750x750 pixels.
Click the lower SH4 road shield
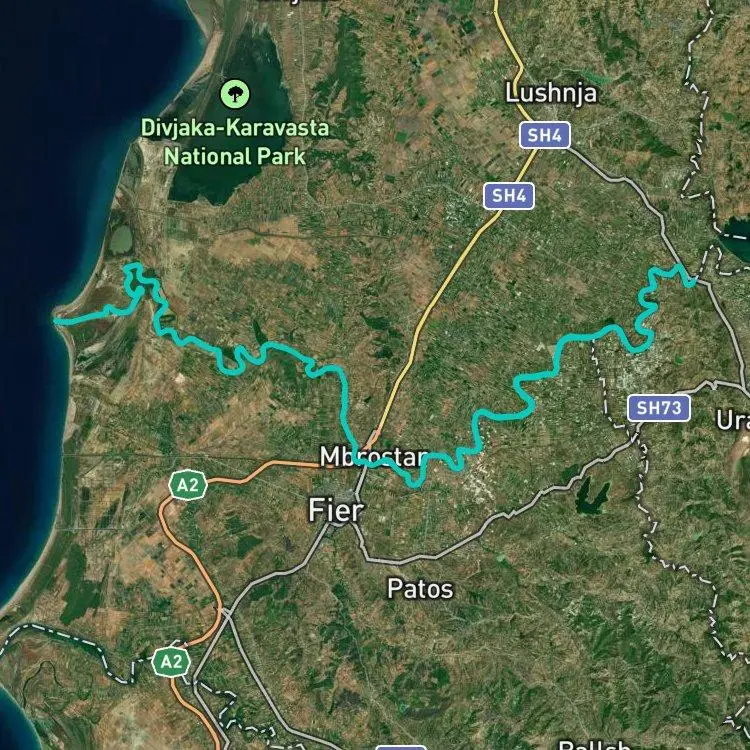point(508,196)
